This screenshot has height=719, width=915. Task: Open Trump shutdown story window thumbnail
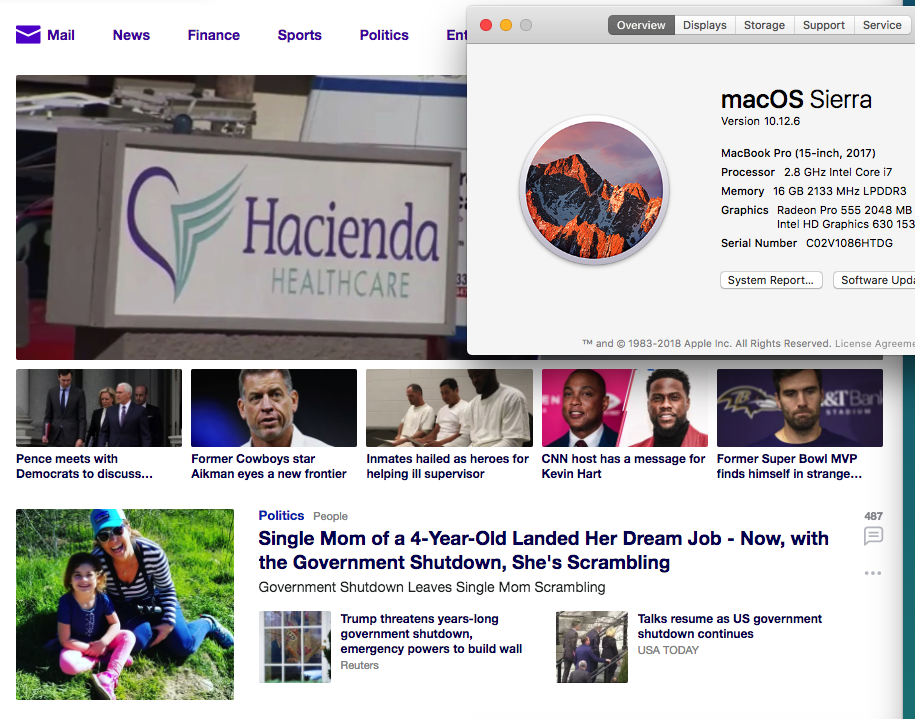(295, 647)
